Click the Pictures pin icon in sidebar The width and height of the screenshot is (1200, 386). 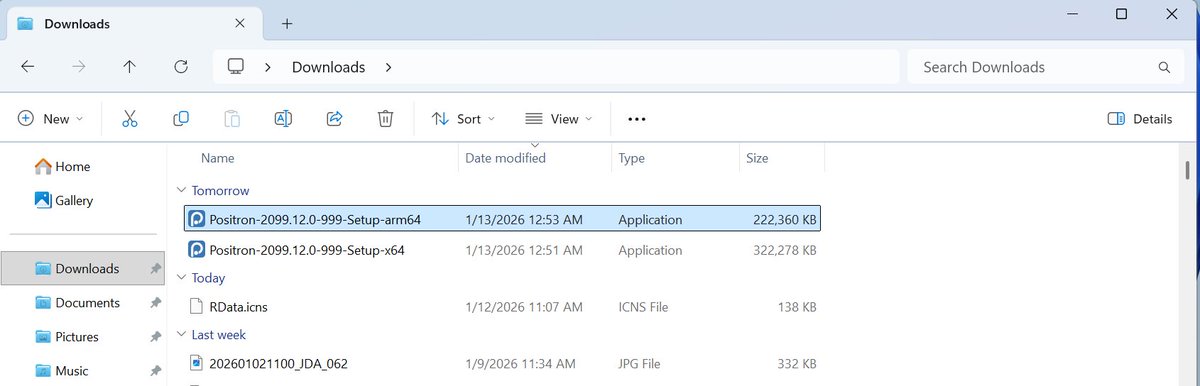pos(155,337)
